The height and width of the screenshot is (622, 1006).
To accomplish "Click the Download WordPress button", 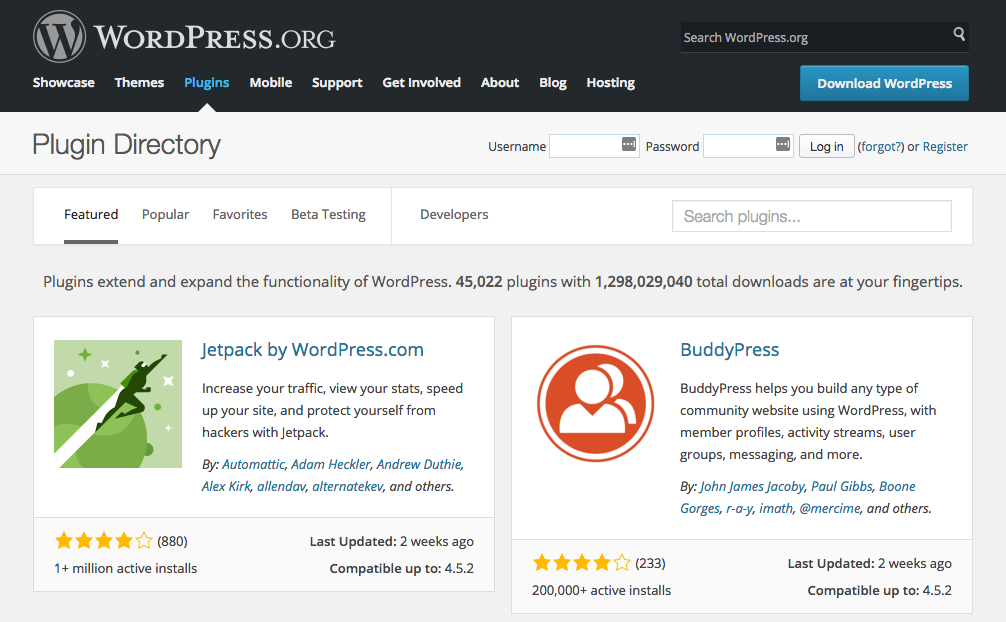I will point(884,83).
